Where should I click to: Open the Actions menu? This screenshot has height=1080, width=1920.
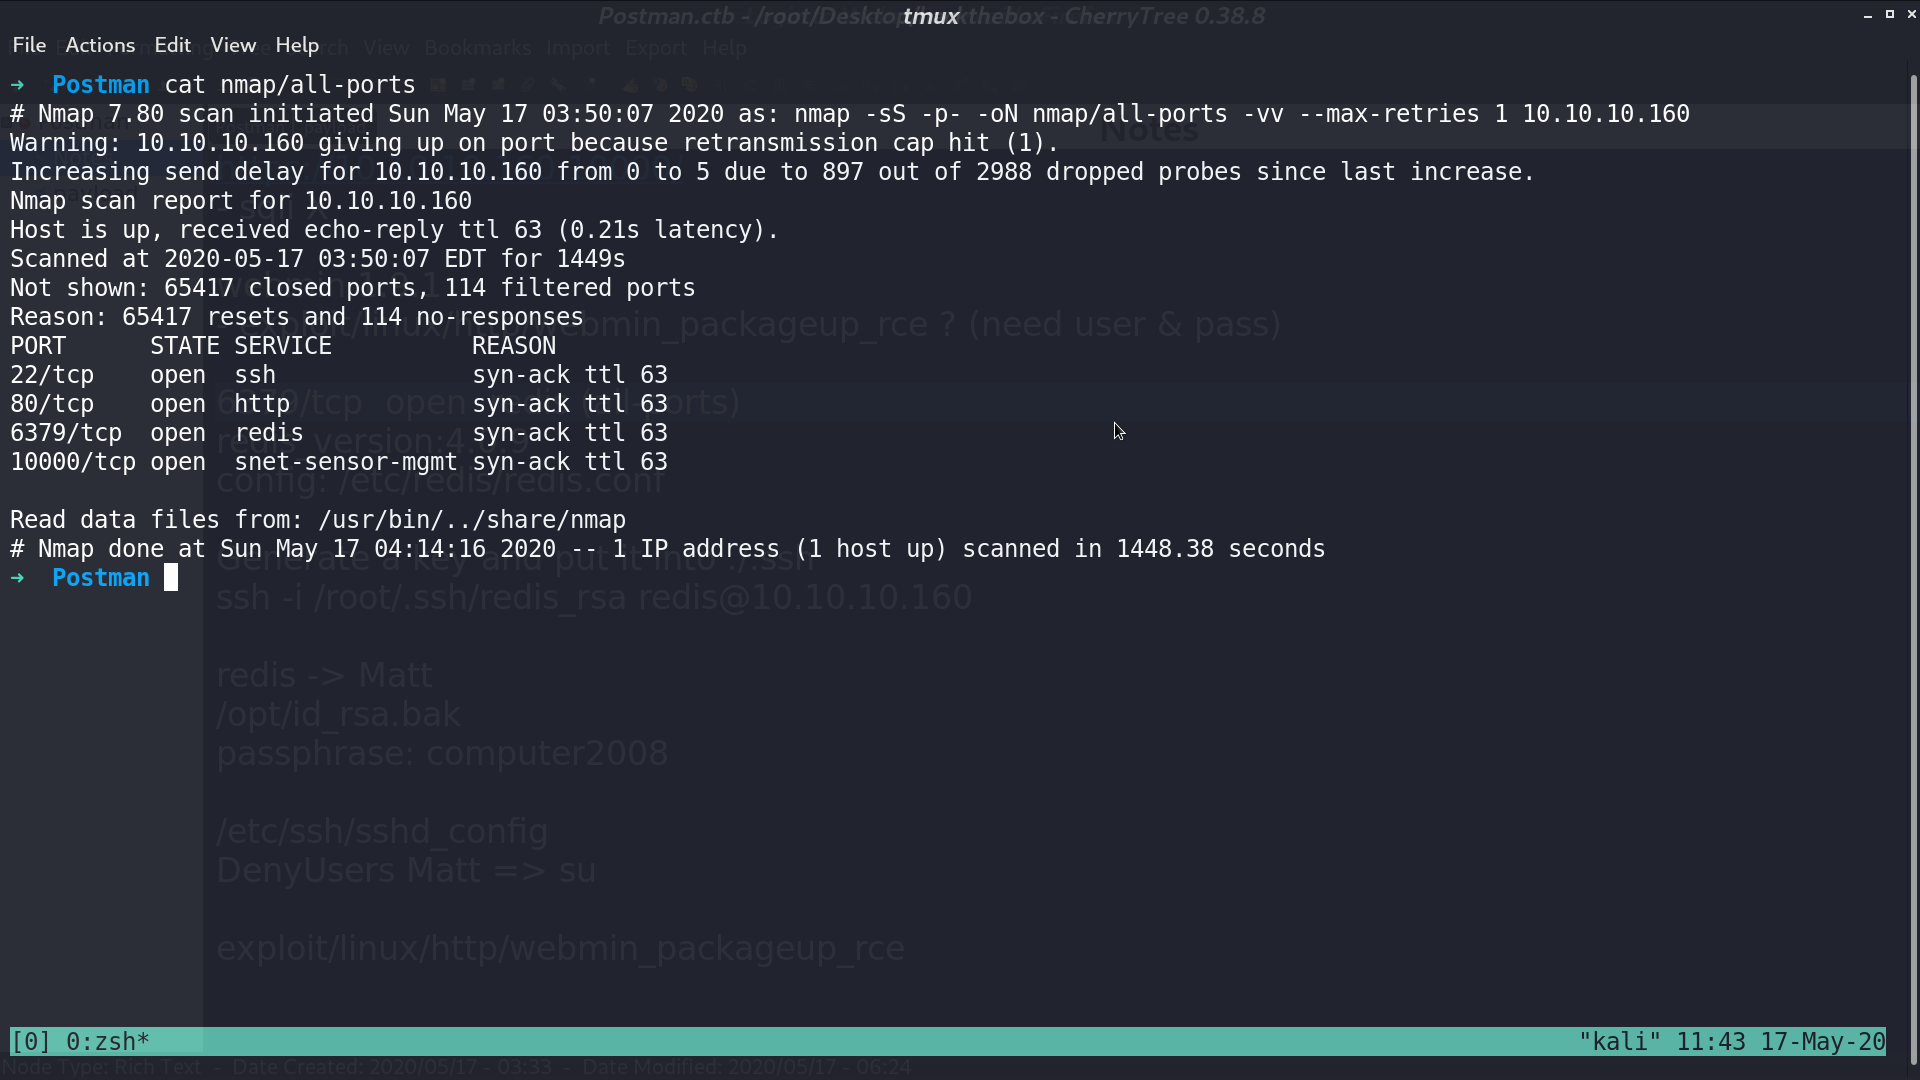click(100, 45)
